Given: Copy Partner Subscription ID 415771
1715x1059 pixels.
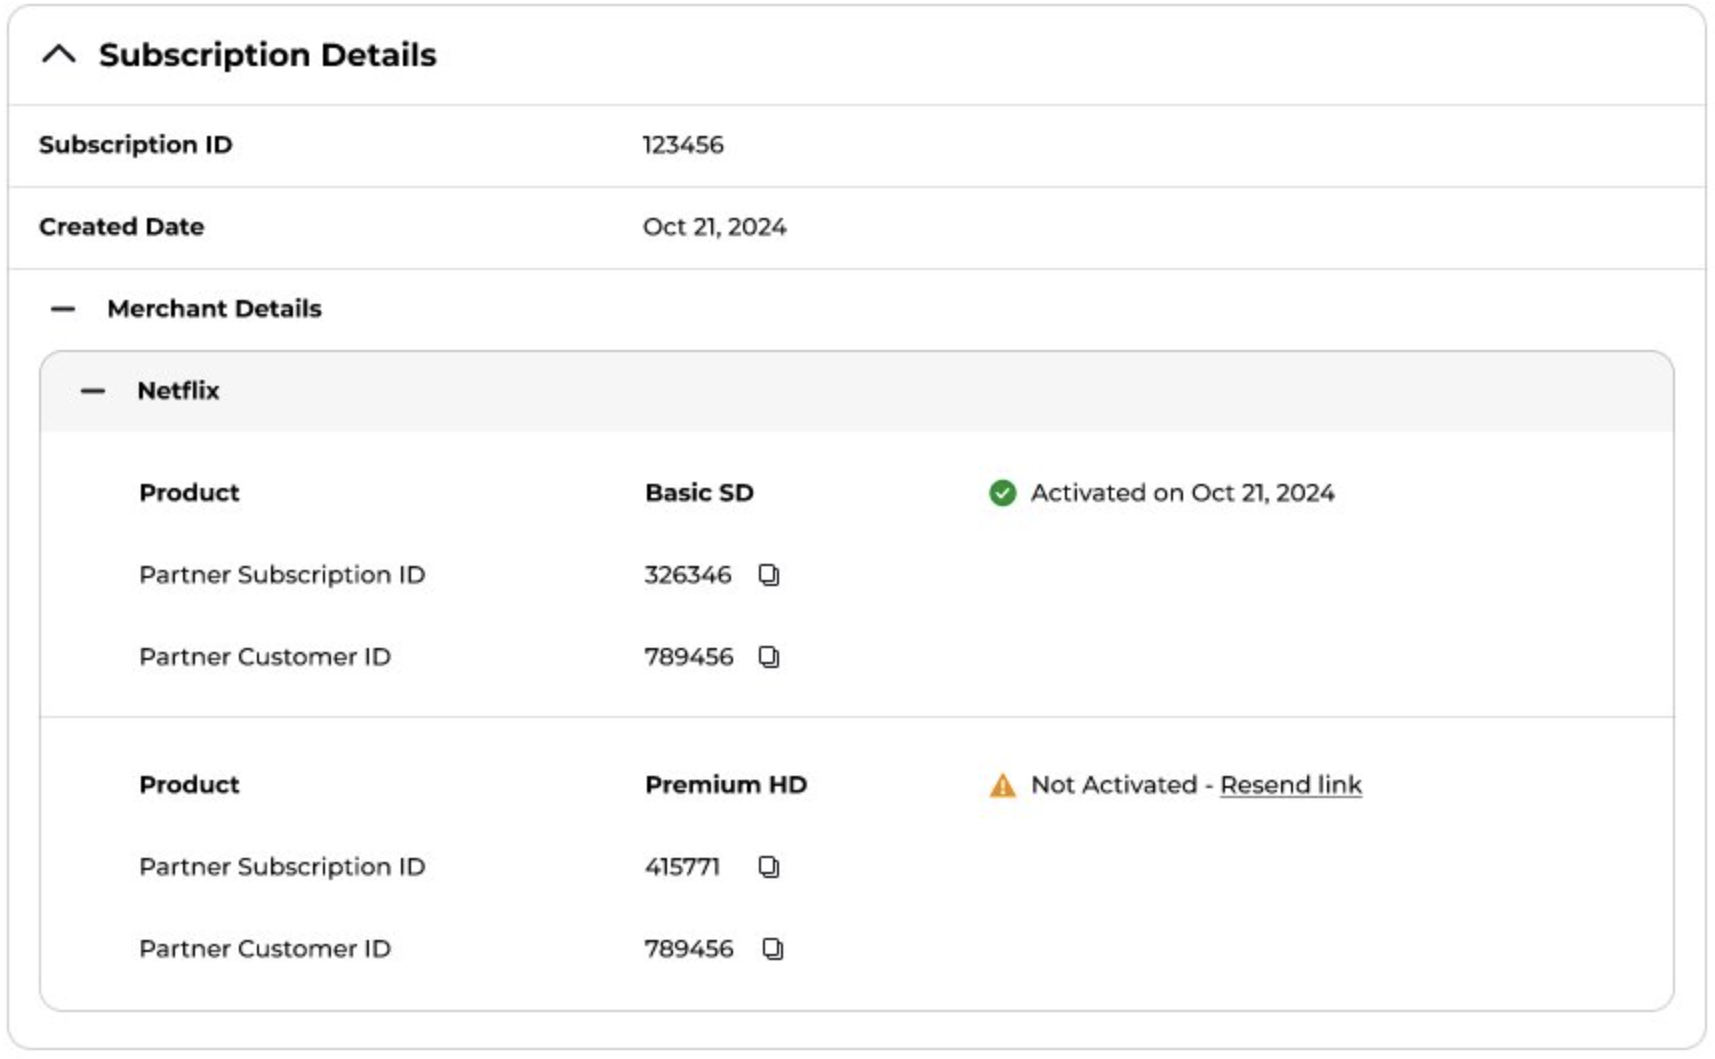Looking at the screenshot, I should 768,867.
